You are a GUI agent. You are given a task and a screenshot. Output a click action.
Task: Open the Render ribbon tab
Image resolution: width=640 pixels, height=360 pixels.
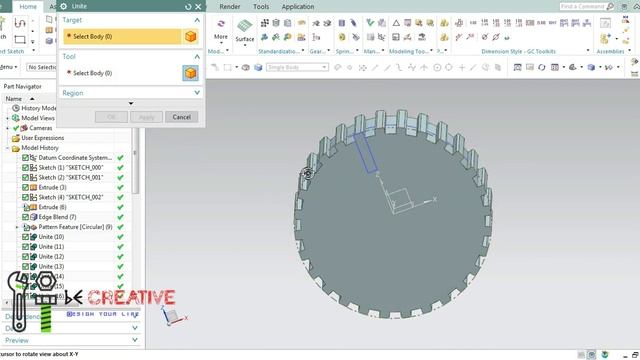click(x=230, y=7)
